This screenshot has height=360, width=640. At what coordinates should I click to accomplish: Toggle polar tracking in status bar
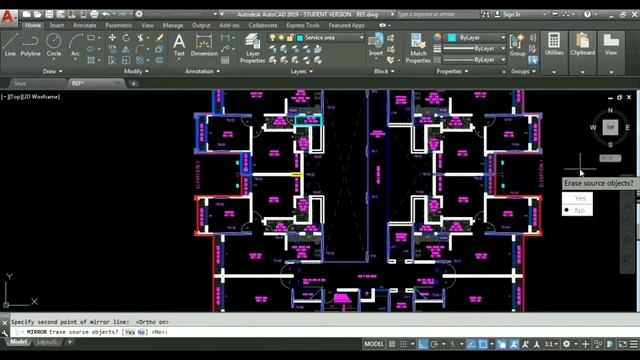coord(434,344)
